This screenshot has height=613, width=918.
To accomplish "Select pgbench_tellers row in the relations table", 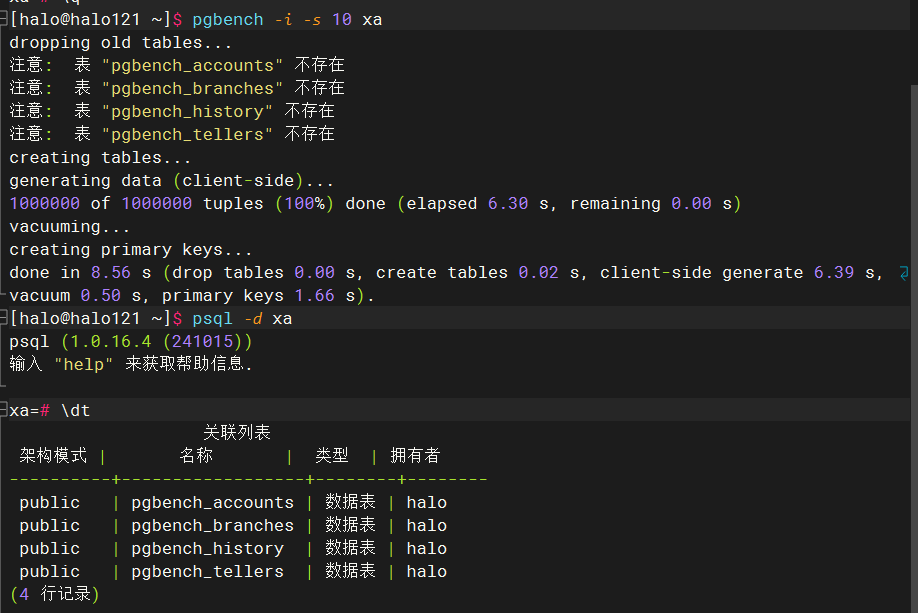I will click(207, 572).
